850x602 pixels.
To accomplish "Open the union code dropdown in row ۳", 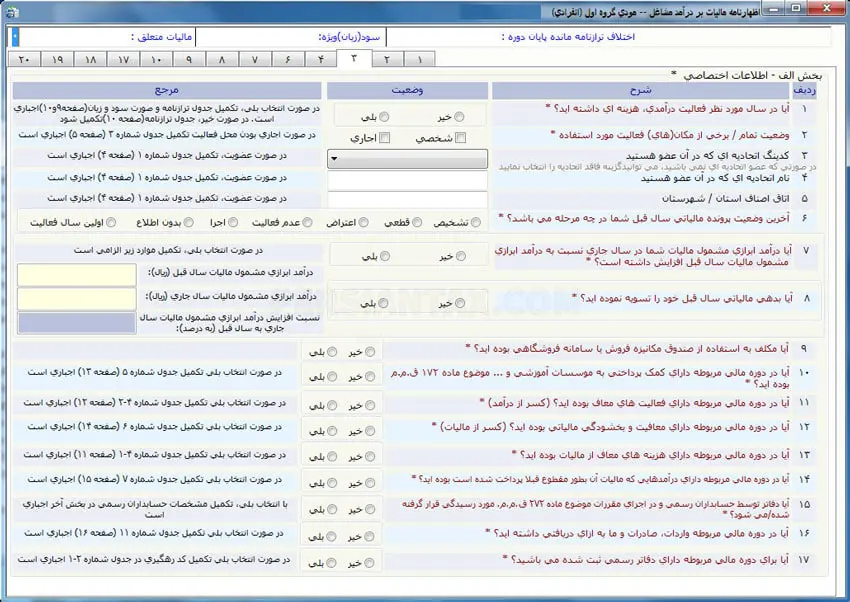I will 408,159.
